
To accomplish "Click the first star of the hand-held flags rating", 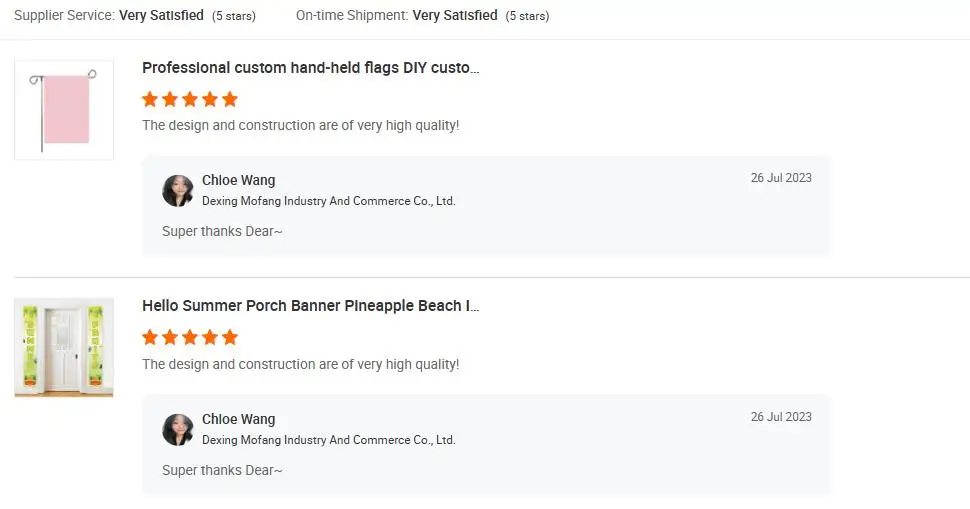I will pos(150,99).
